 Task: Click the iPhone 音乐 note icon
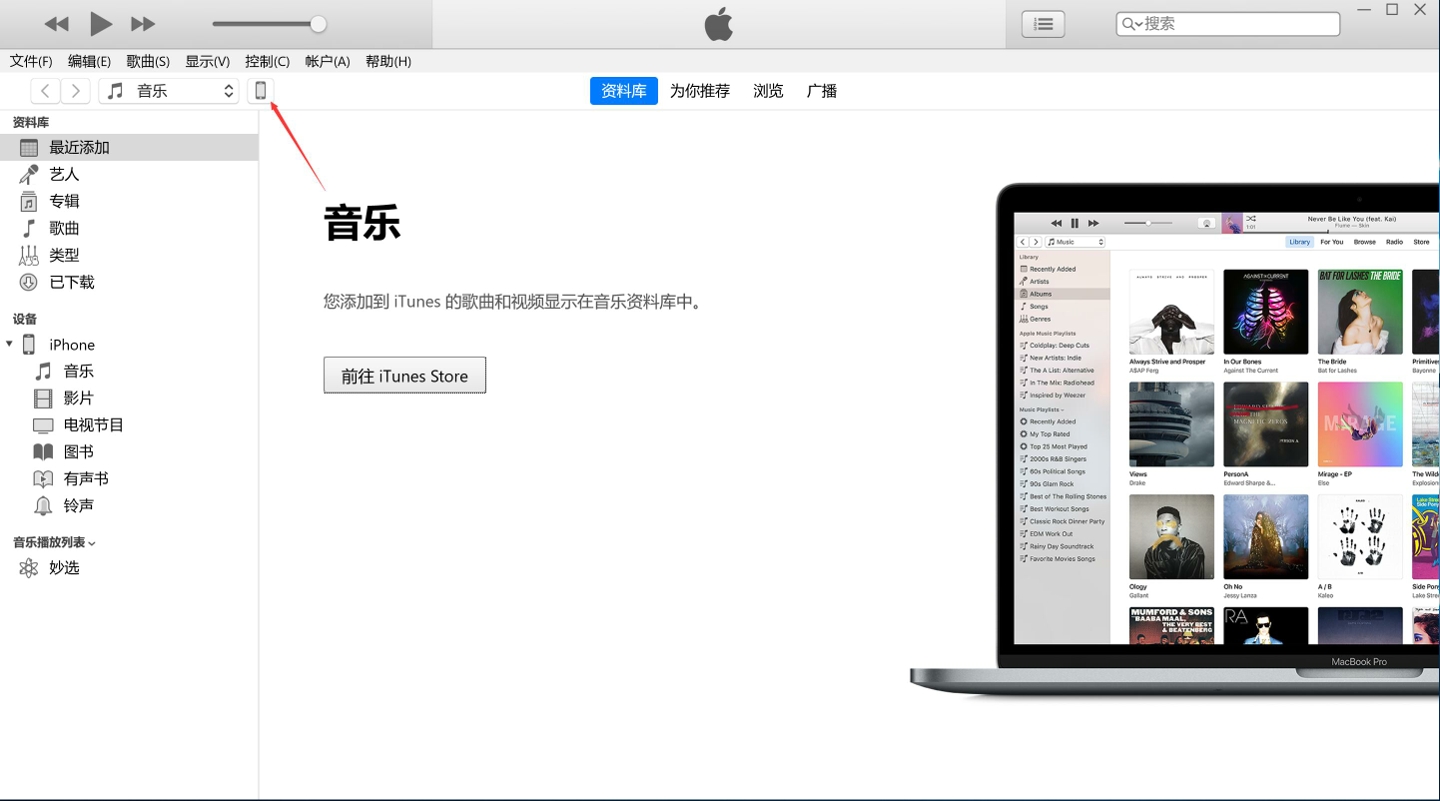43,371
